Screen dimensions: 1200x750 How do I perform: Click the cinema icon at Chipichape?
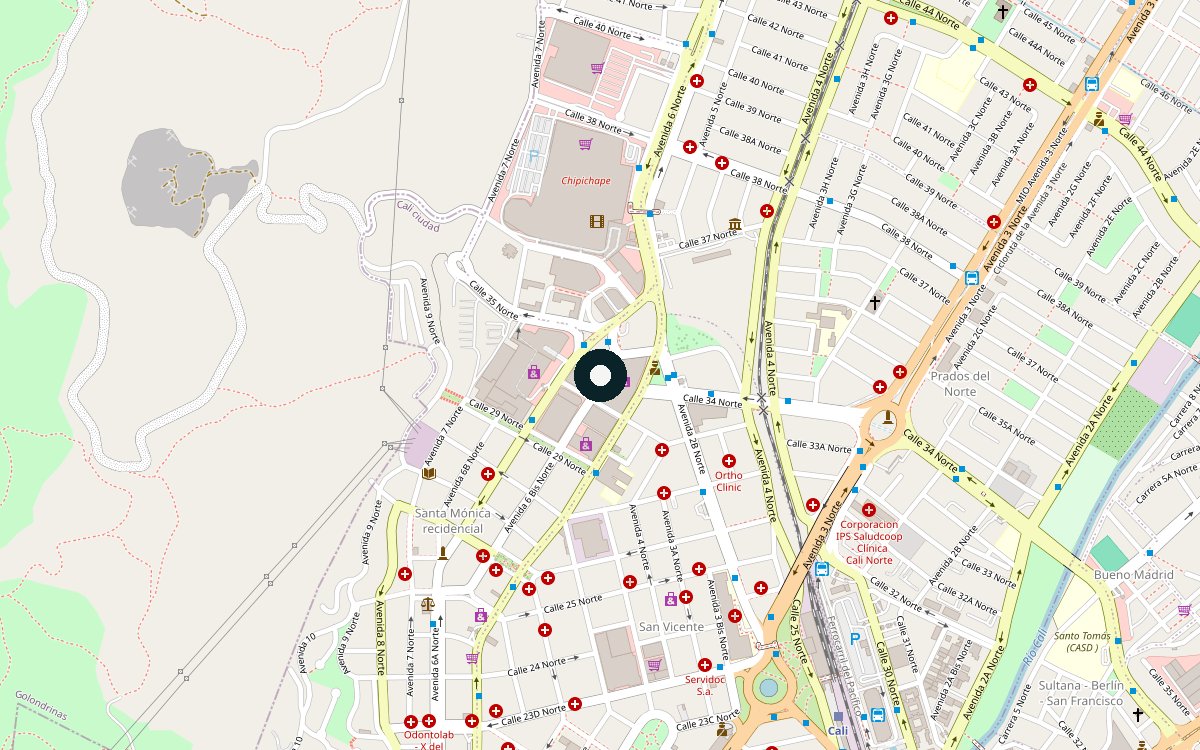597,221
